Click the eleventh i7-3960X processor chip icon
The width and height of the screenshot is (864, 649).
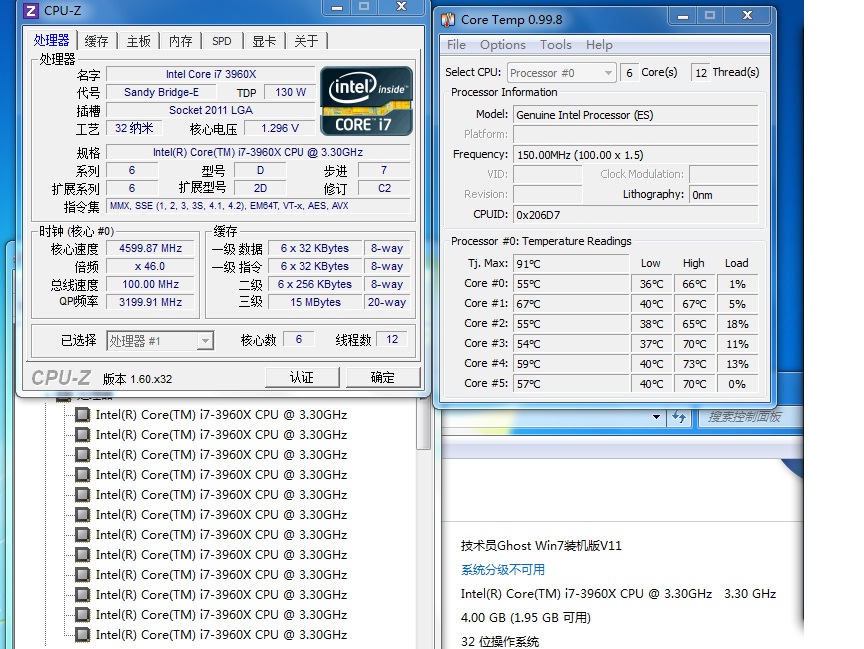(x=83, y=614)
